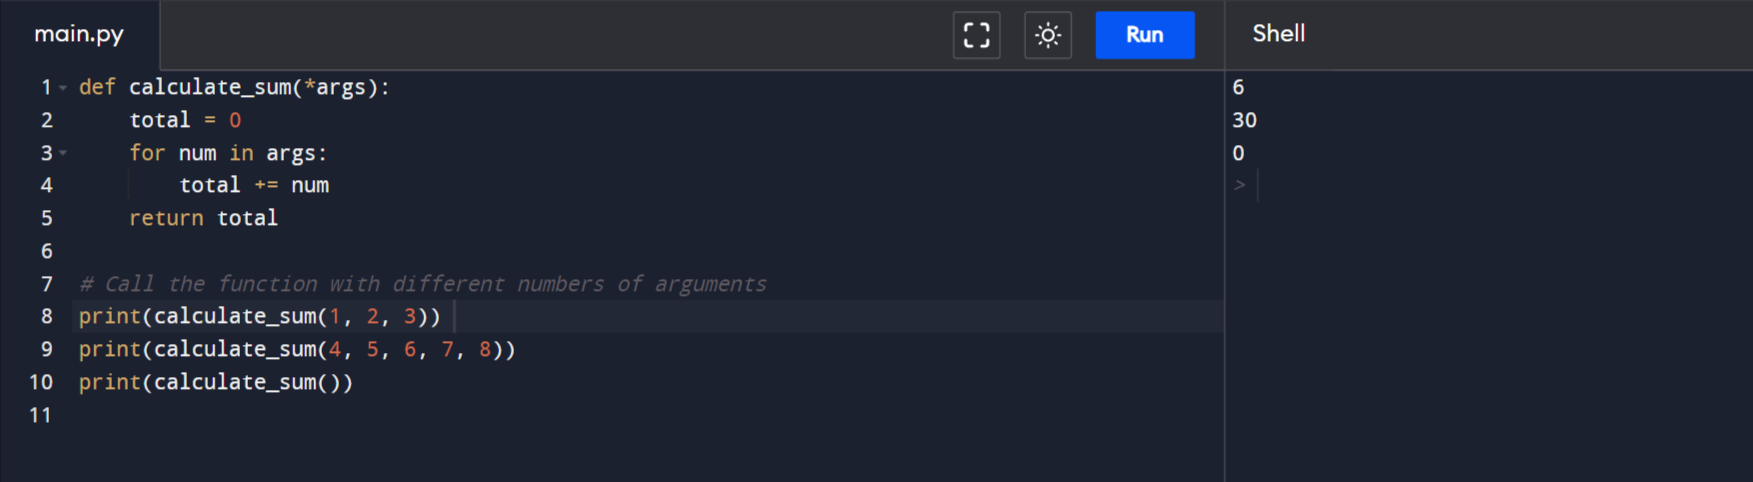Click line number 8 in the gutter

pyautogui.click(x=46, y=316)
